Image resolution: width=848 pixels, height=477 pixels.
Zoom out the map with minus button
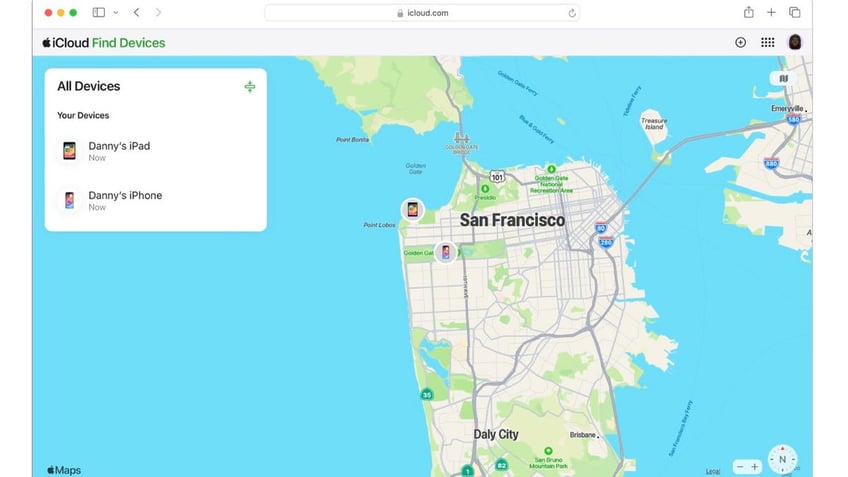[x=740, y=467]
